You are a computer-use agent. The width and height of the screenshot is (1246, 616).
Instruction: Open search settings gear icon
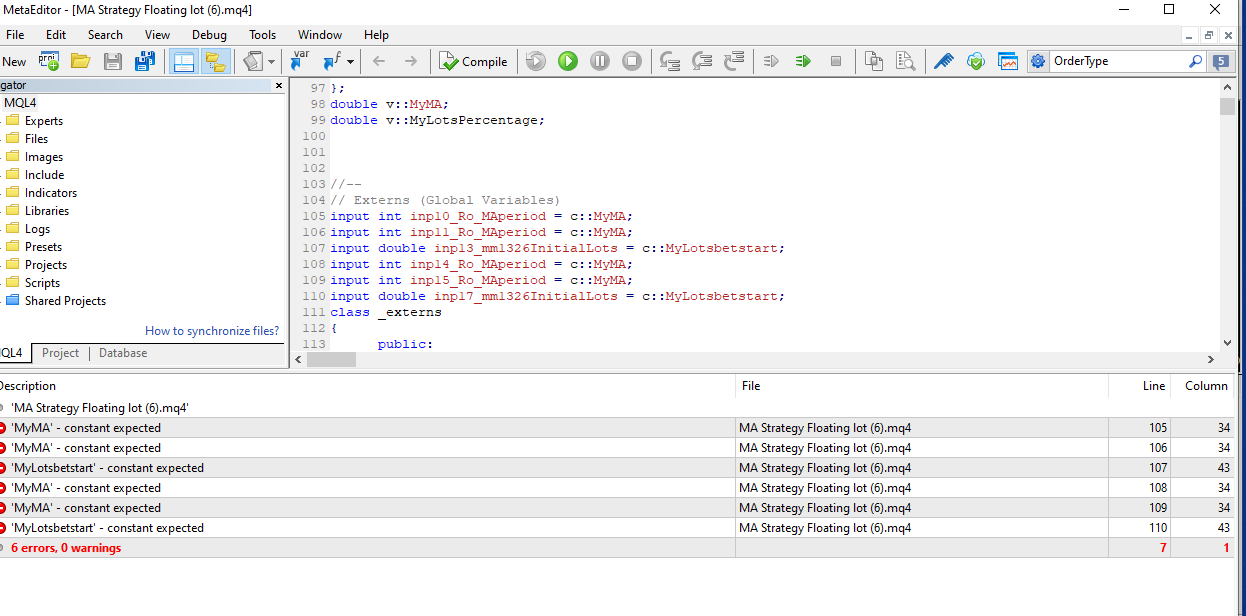(1038, 61)
